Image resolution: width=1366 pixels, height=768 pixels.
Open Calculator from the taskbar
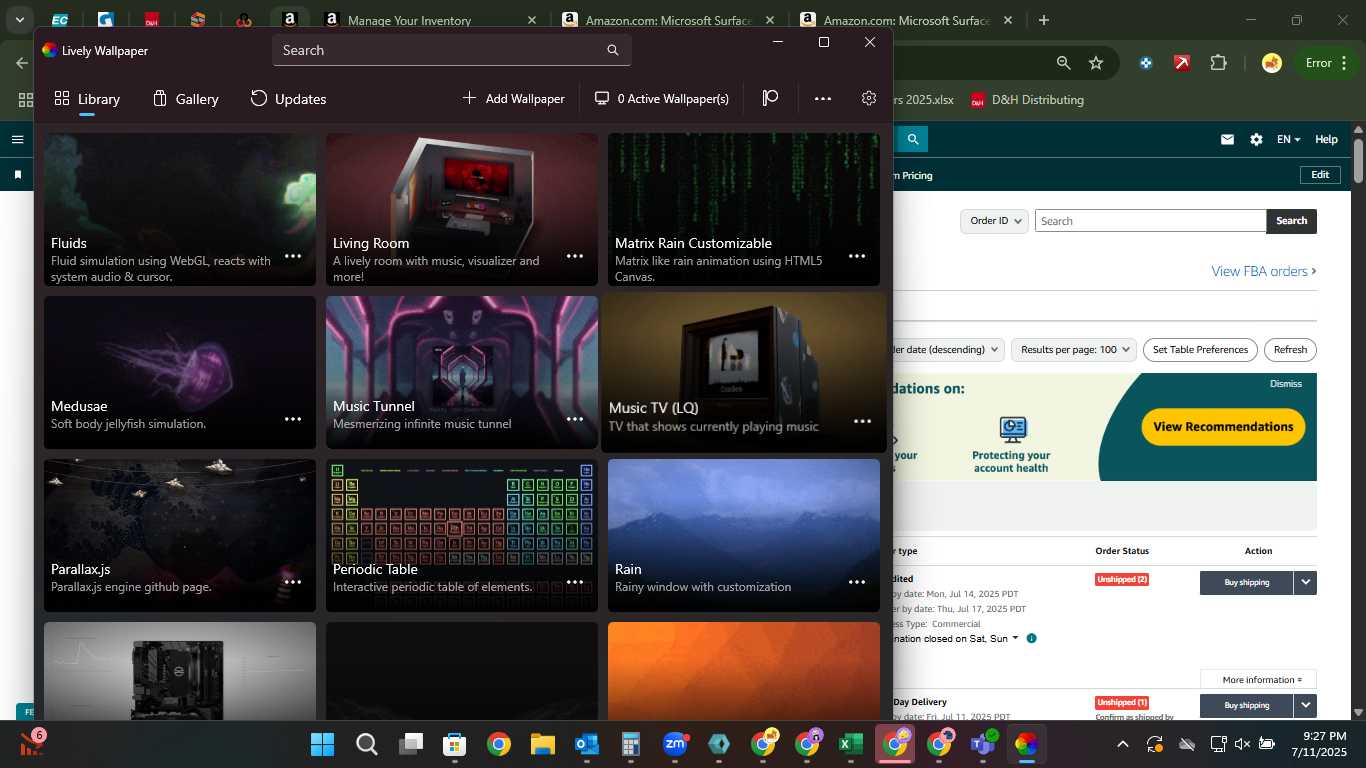pos(631,744)
